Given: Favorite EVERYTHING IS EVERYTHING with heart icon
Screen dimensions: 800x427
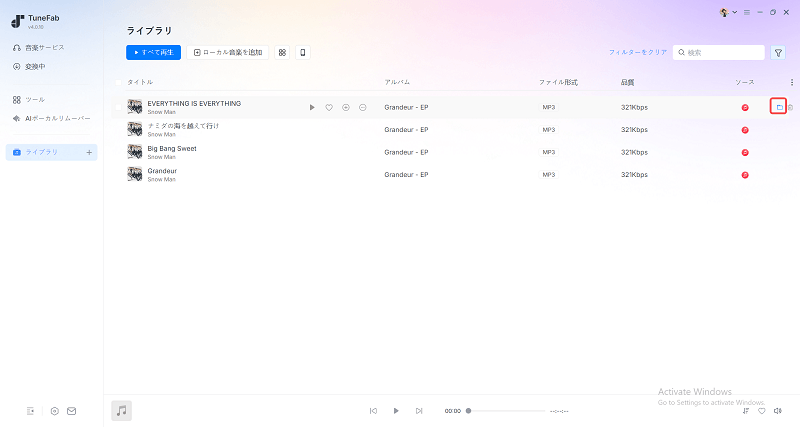Looking at the screenshot, I should click(x=329, y=108).
